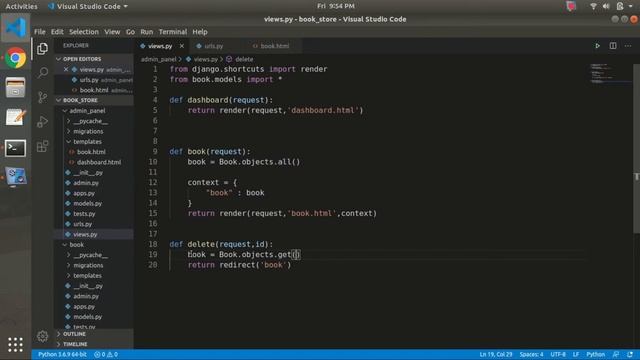
Task: Change language mode via Python
Action: point(596,354)
